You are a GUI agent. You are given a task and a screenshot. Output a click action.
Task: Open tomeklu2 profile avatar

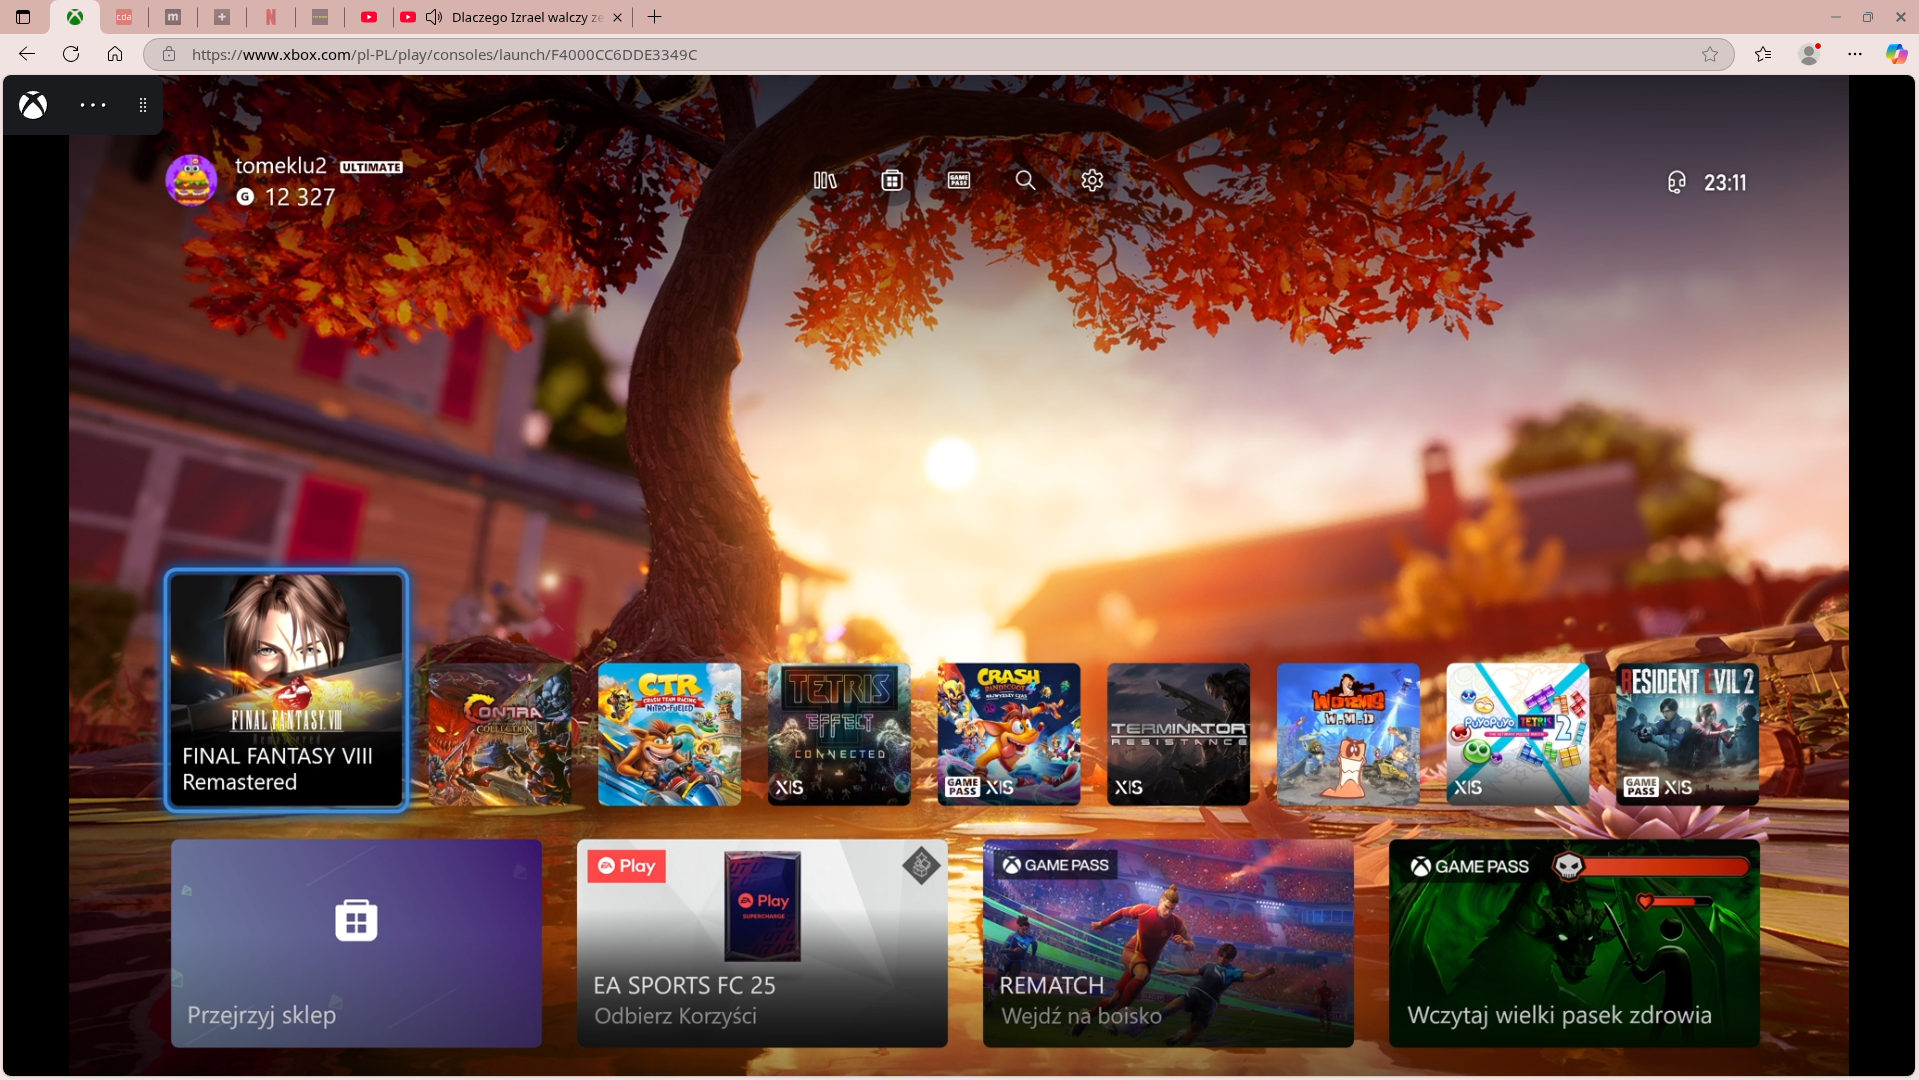(191, 181)
